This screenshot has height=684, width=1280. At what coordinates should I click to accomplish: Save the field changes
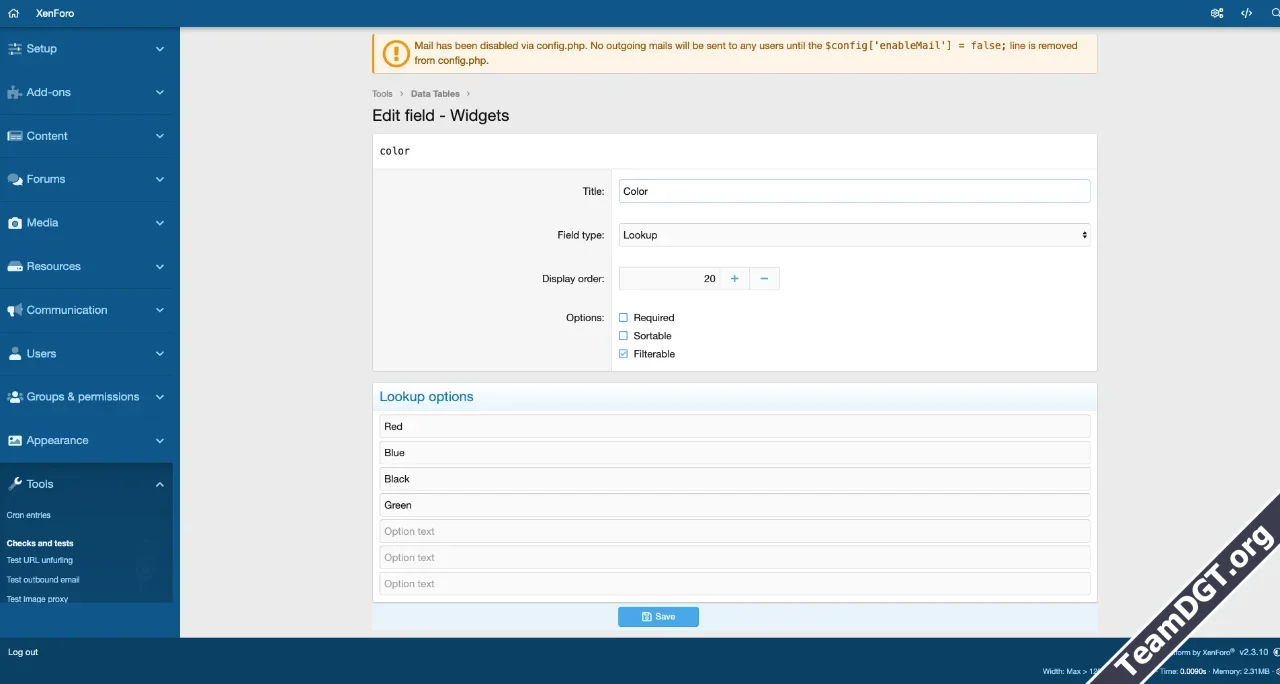tap(658, 617)
